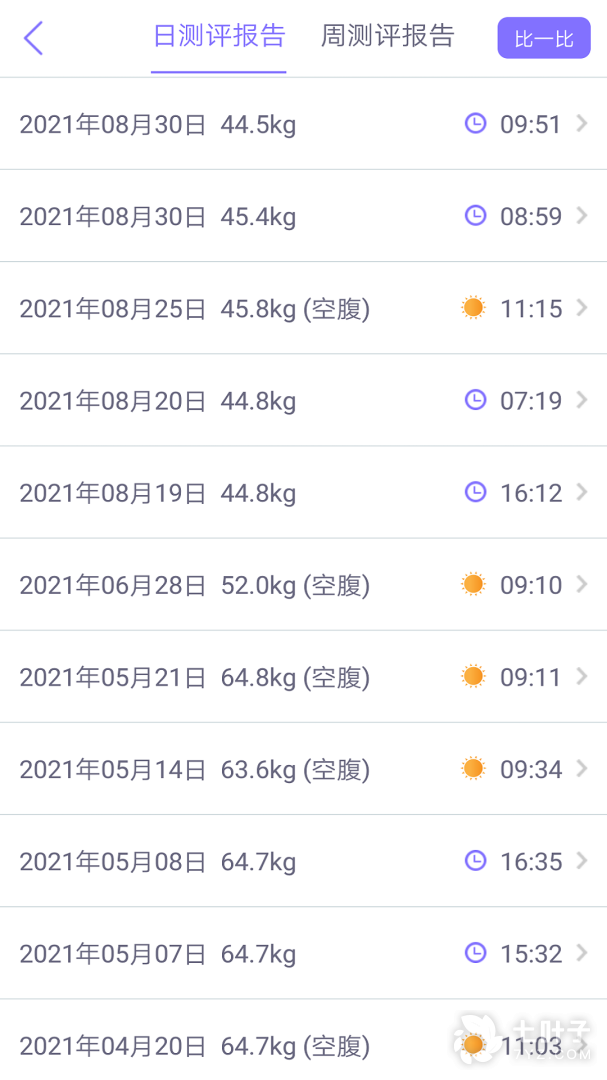Image resolution: width=607 pixels, height=1080 pixels.
Task: Switch to 周测评报告 tab
Action: (387, 36)
